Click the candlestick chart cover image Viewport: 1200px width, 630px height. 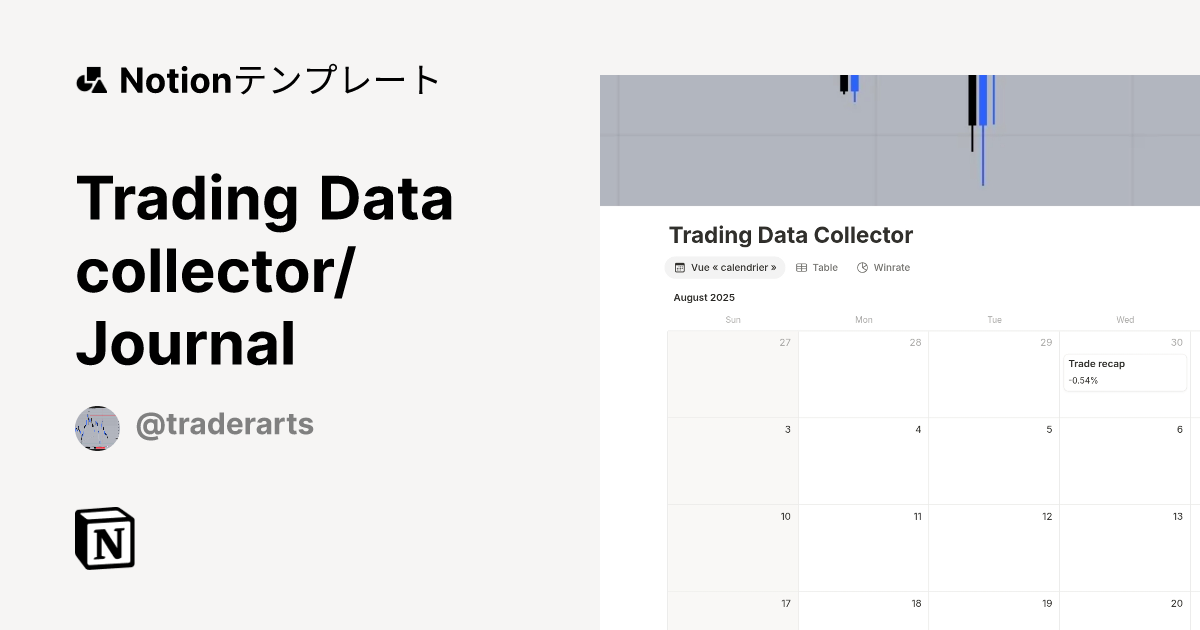click(x=900, y=140)
